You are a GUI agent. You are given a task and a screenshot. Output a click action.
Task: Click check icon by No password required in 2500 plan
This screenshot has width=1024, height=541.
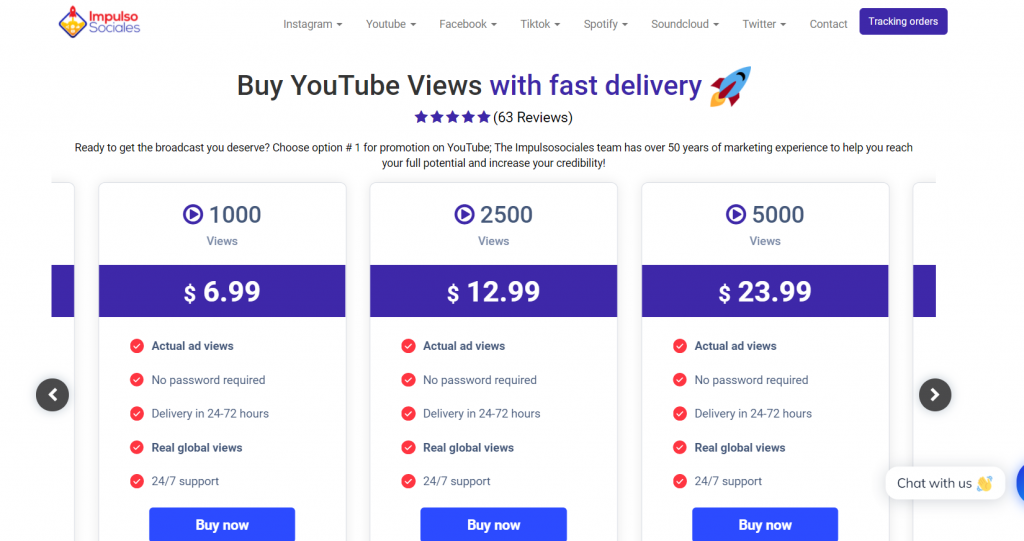[408, 380]
